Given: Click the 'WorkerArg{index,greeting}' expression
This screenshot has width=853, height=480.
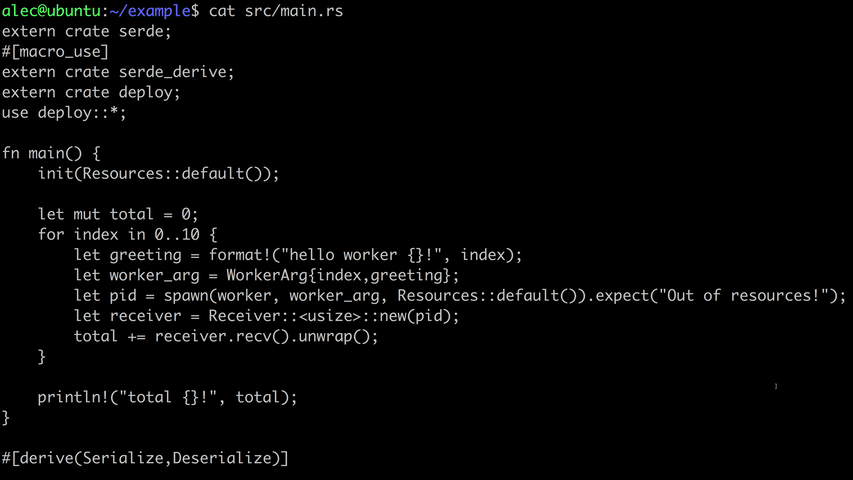Looking at the screenshot, I should (338, 275).
